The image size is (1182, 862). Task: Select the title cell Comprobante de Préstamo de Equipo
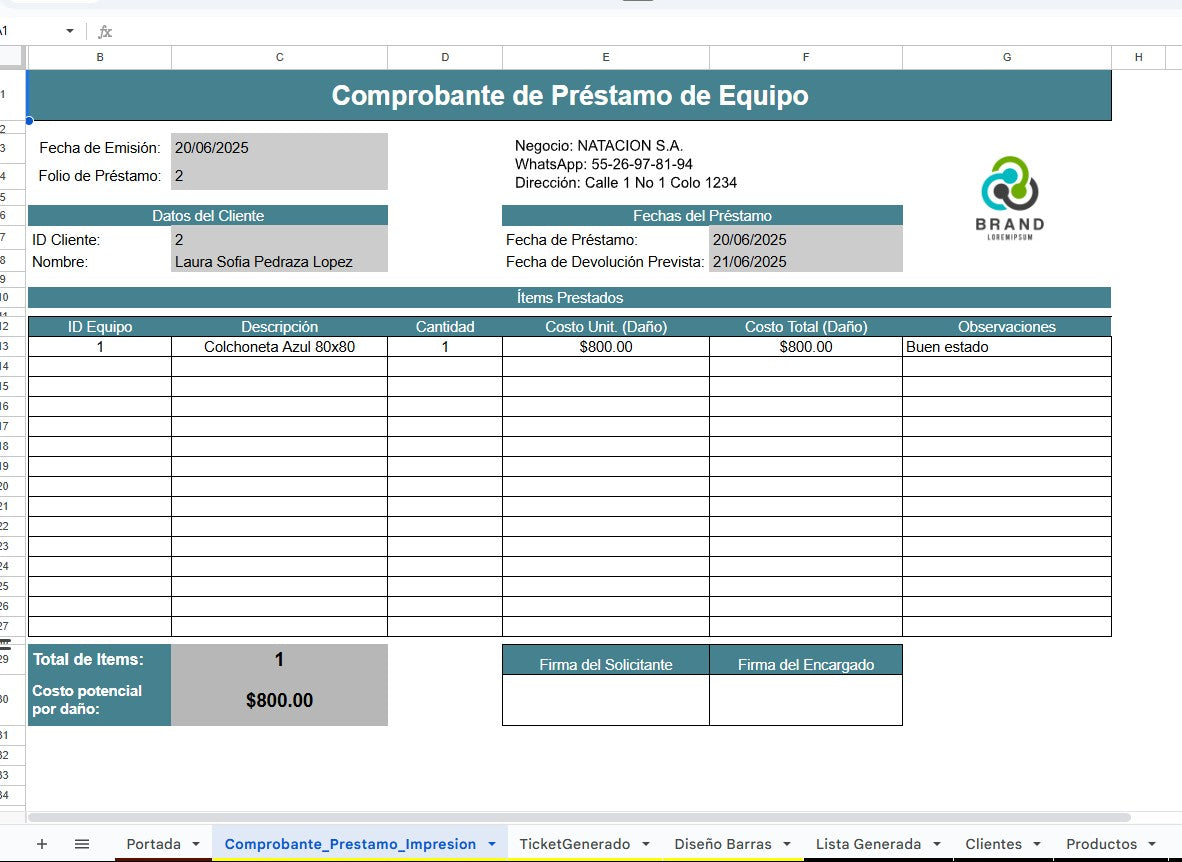pyautogui.click(x=570, y=95)
